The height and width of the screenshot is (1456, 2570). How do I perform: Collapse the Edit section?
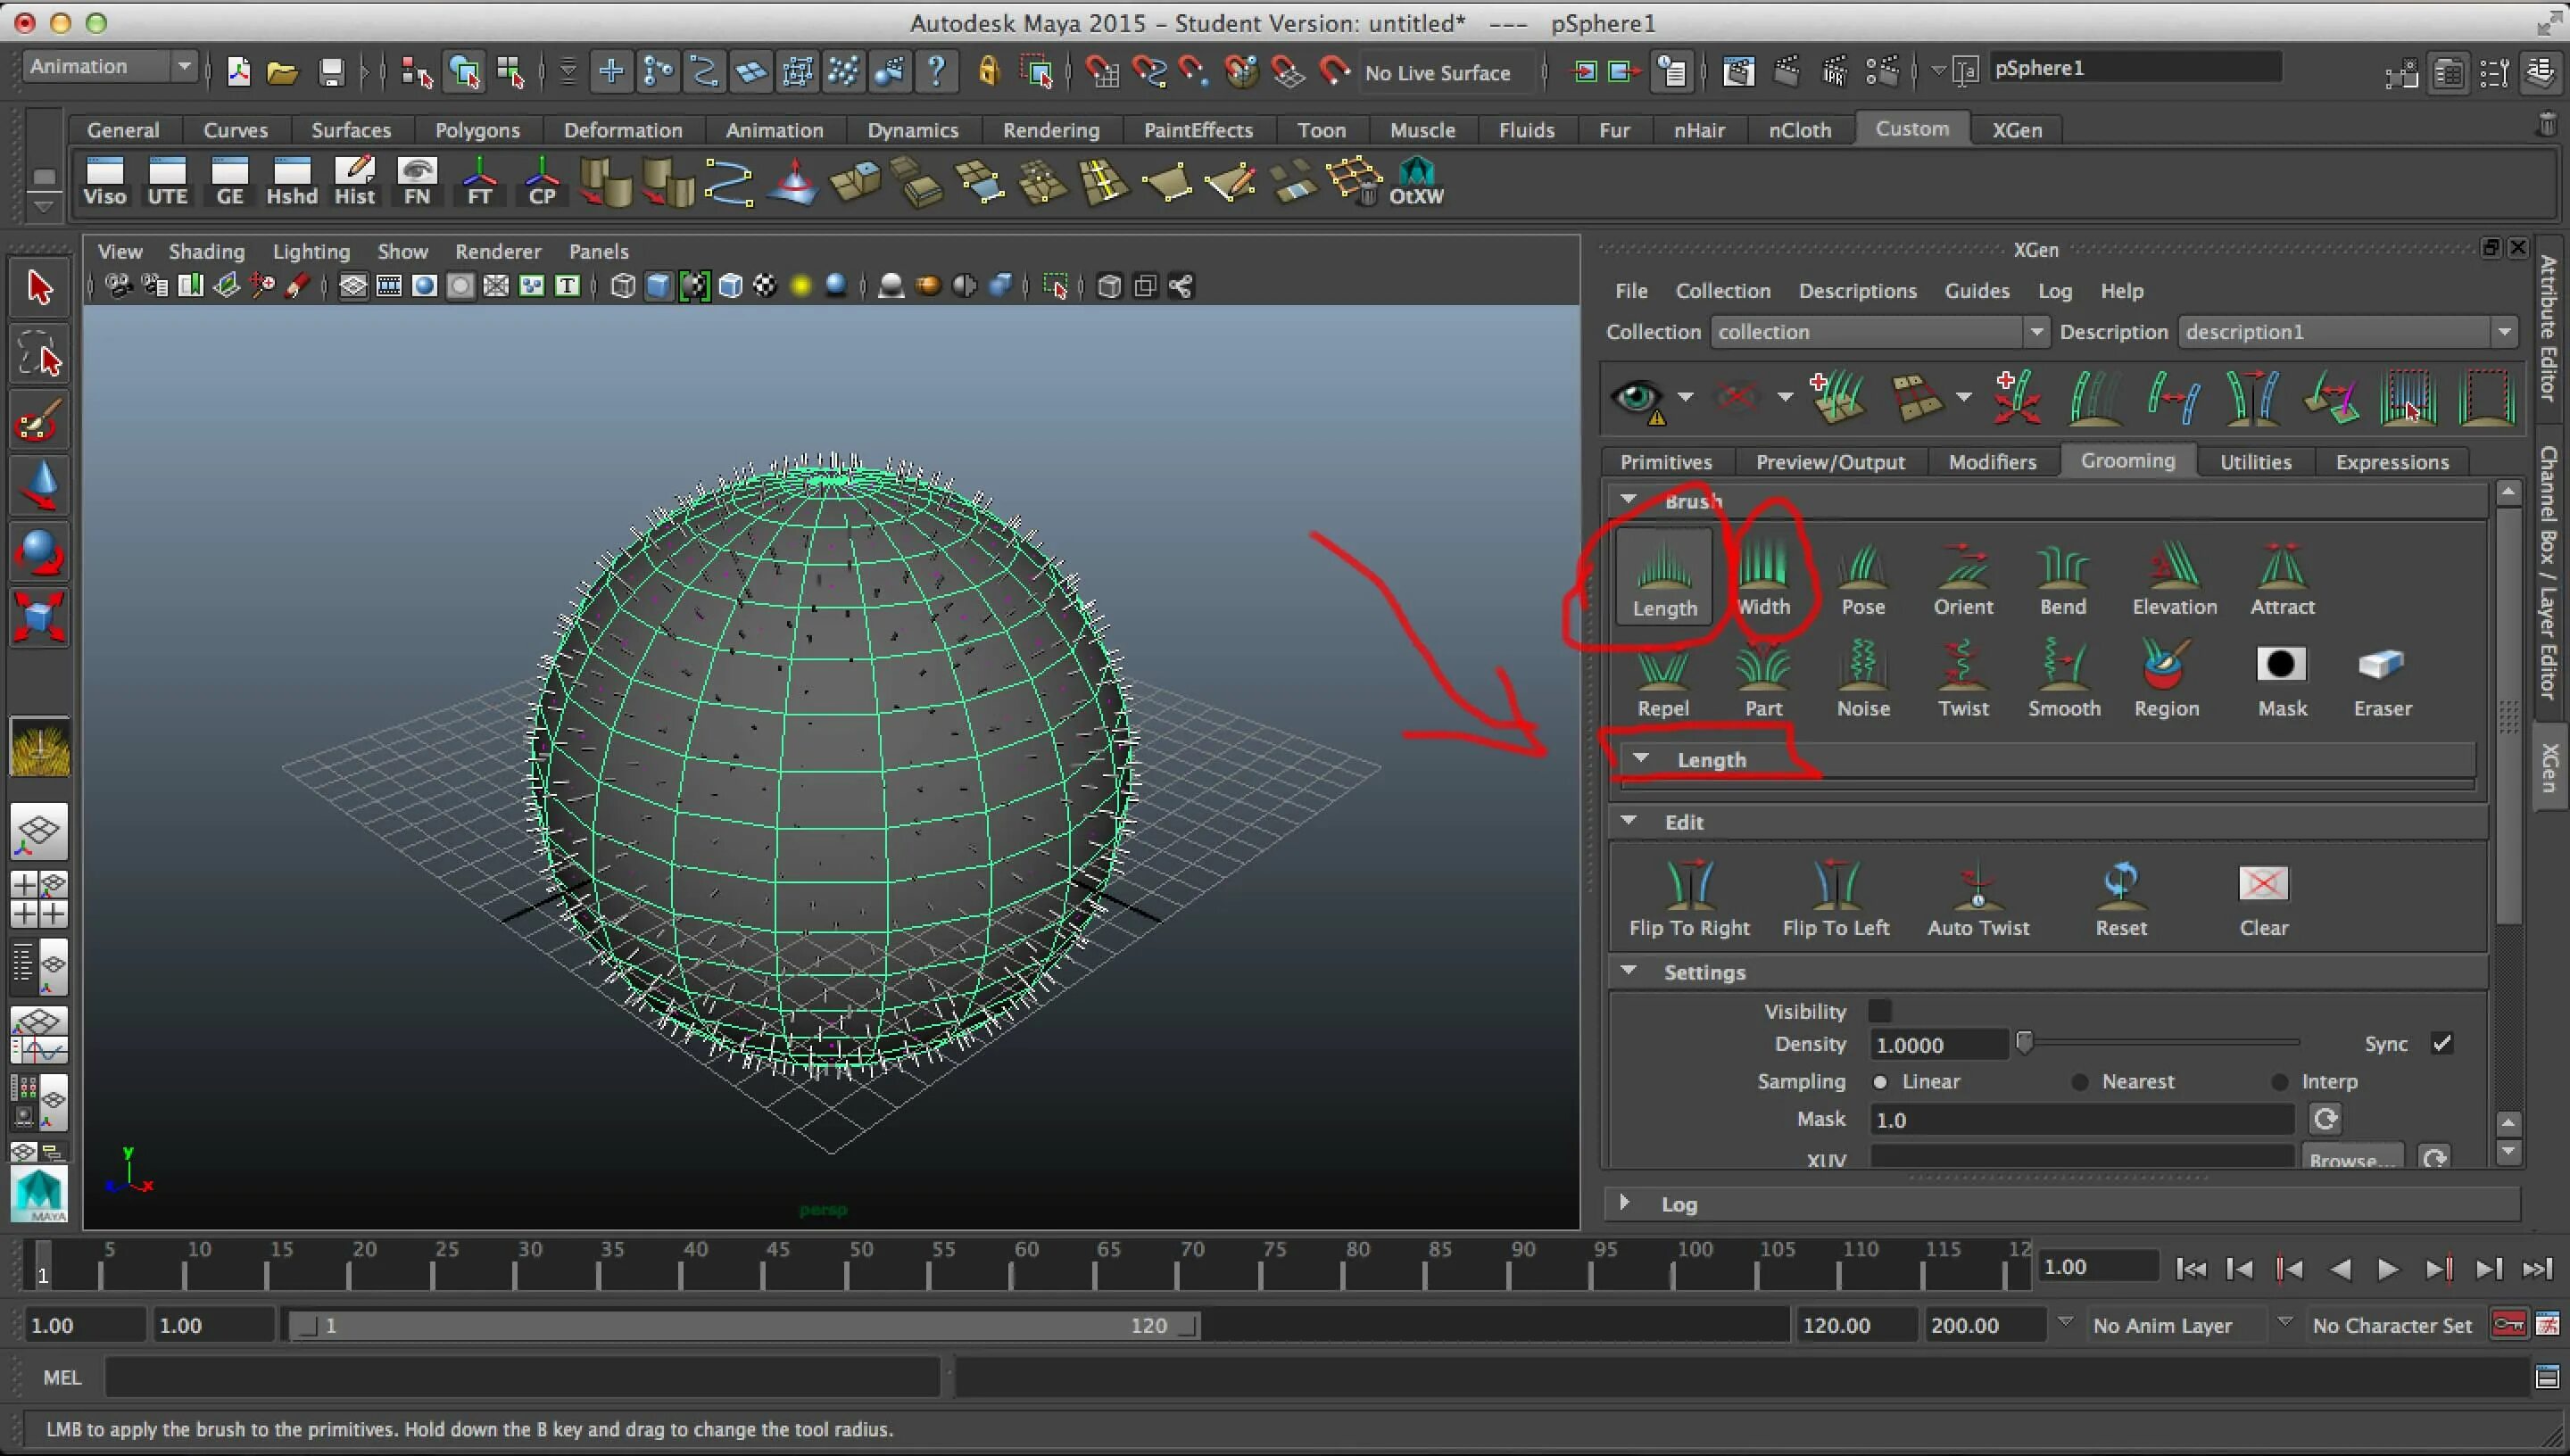point(1629,820)
